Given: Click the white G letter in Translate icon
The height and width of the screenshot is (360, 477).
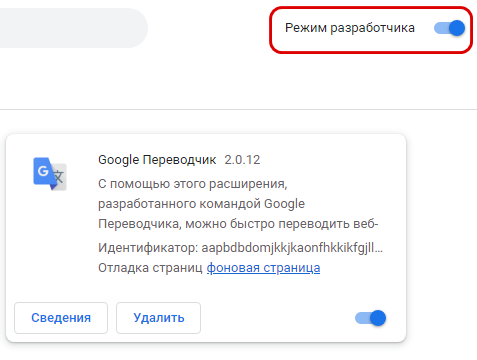Looking at the screenshot, I should tap(43, 171).
